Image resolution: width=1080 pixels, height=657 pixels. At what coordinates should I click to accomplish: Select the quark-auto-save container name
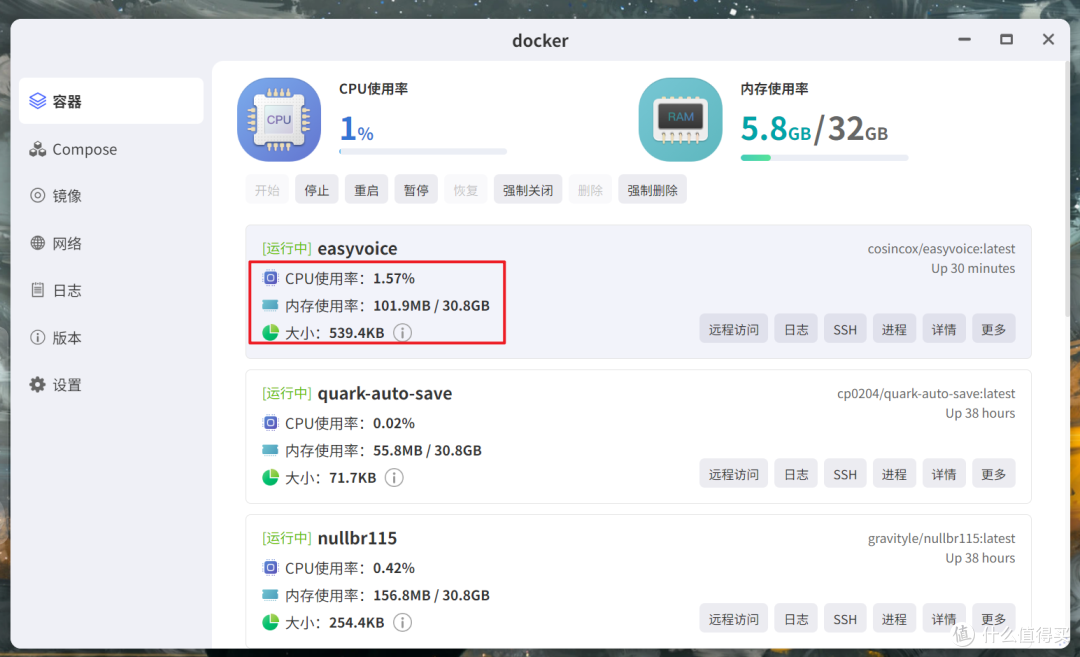(385, 393)
